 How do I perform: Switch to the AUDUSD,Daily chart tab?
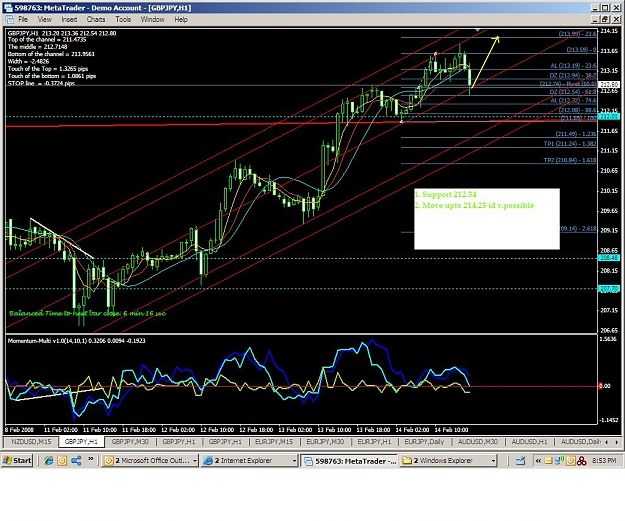pyautogui.click(x=580, y=442)
